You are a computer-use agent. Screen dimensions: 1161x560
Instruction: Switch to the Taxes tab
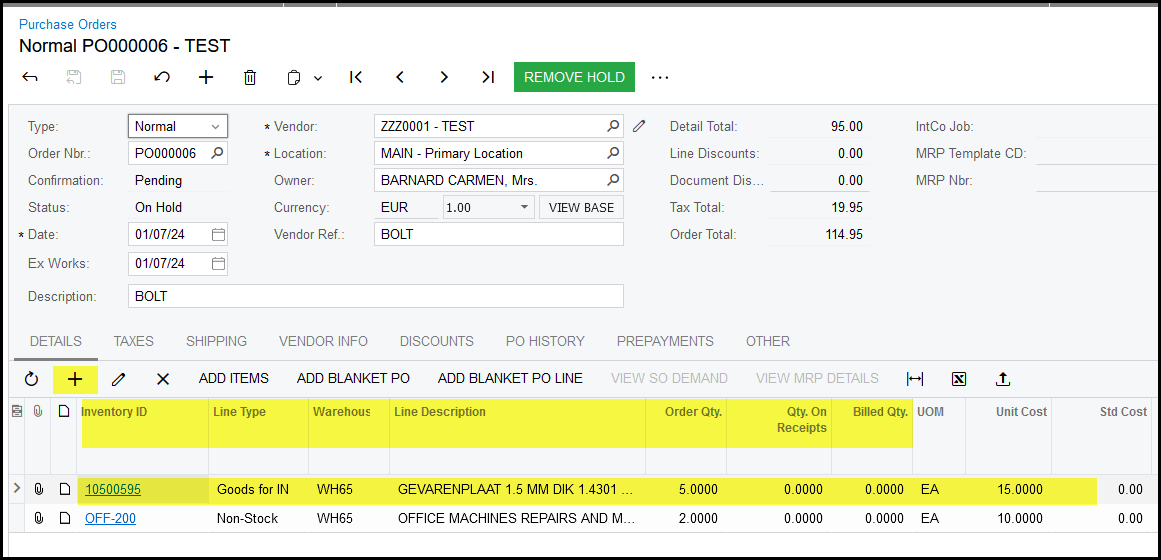133,341
